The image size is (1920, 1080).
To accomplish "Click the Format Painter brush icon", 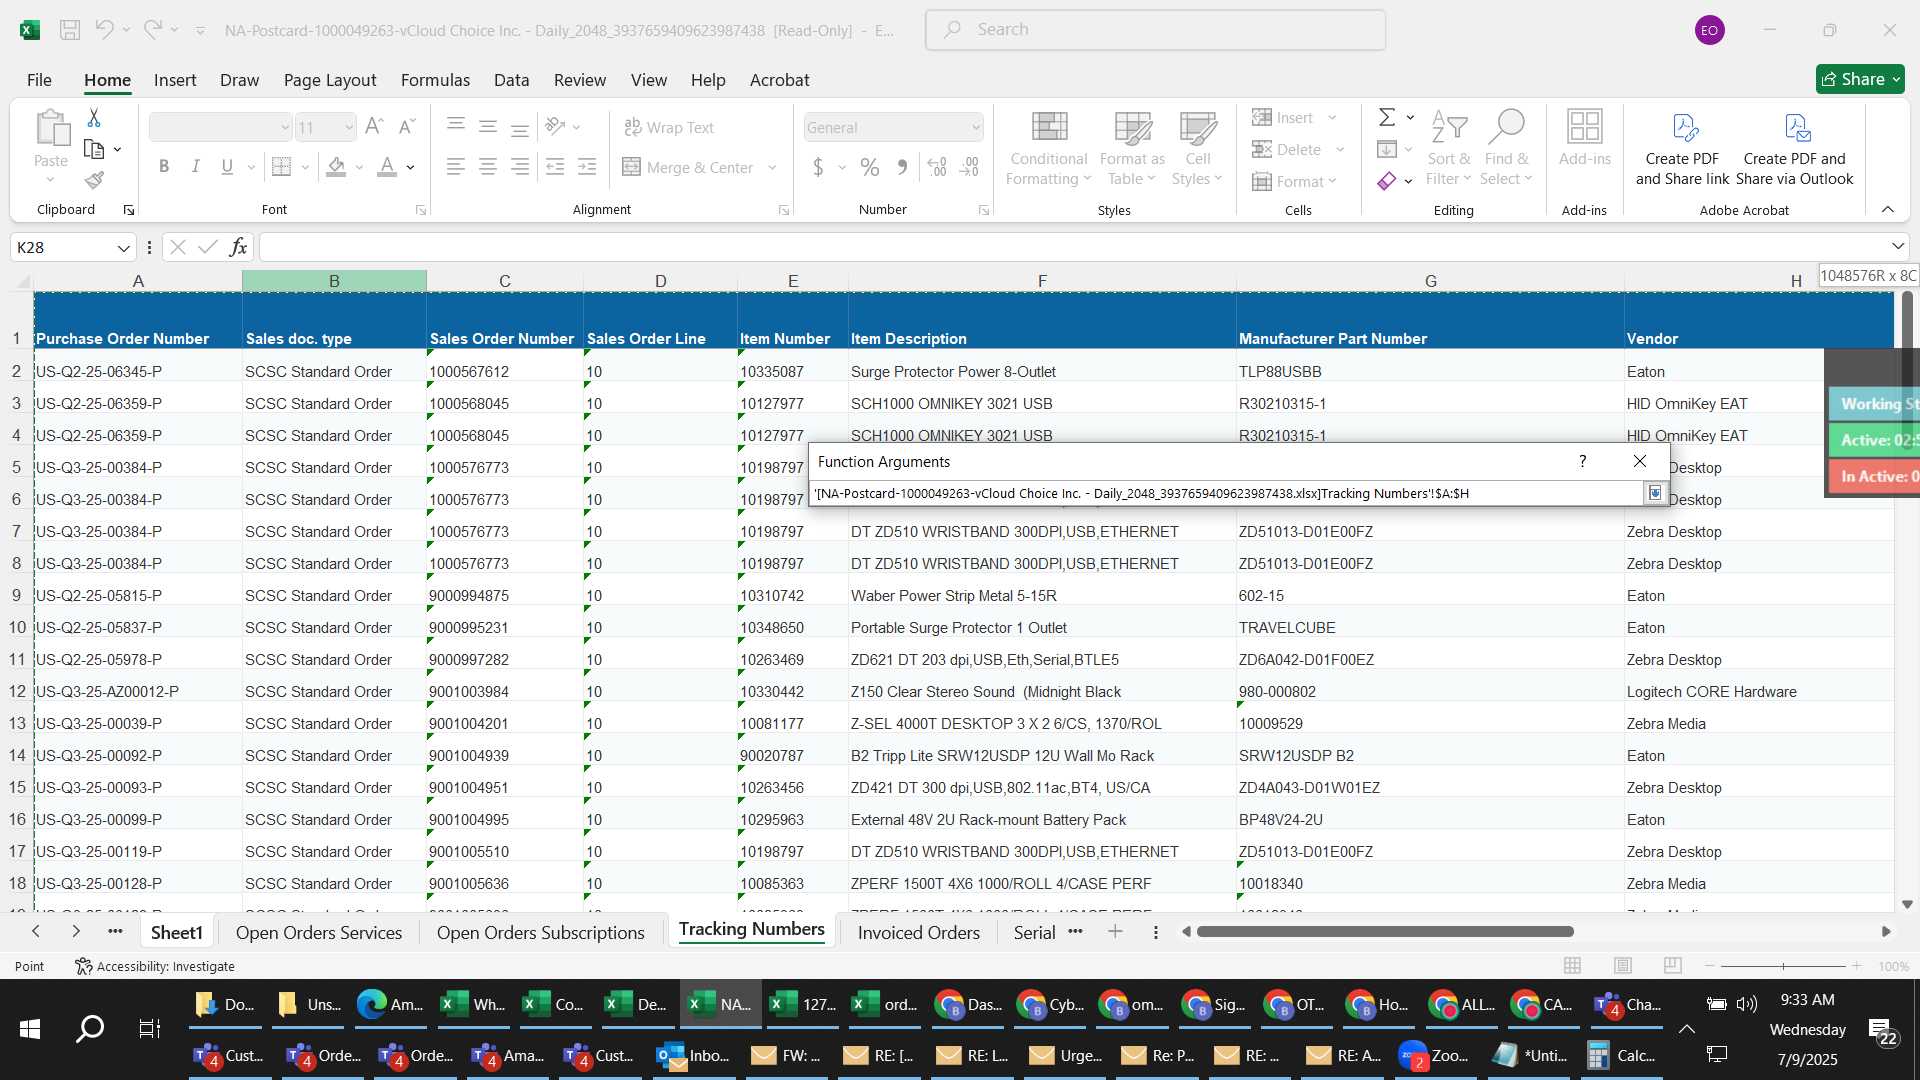I will pos(94,180).
